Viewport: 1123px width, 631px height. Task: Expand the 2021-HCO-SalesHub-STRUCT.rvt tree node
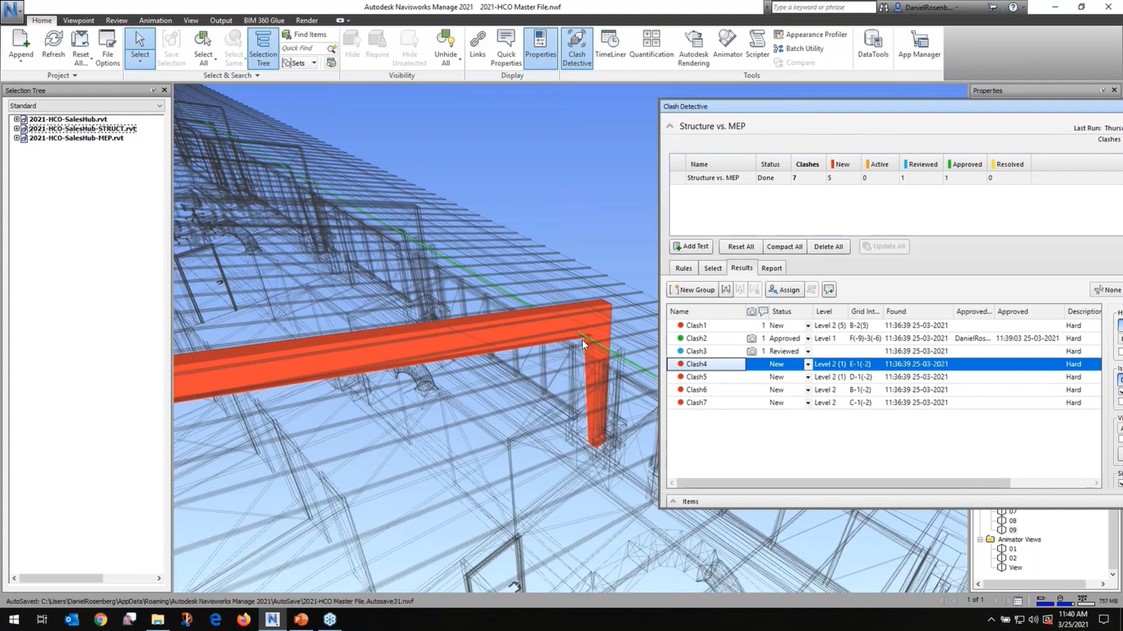pos(16,129)
